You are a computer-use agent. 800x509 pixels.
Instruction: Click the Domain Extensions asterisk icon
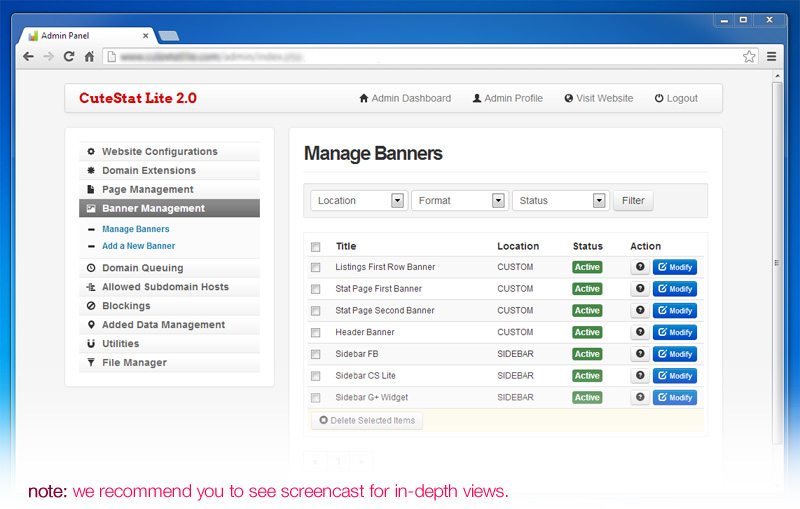tap(91, 170)
